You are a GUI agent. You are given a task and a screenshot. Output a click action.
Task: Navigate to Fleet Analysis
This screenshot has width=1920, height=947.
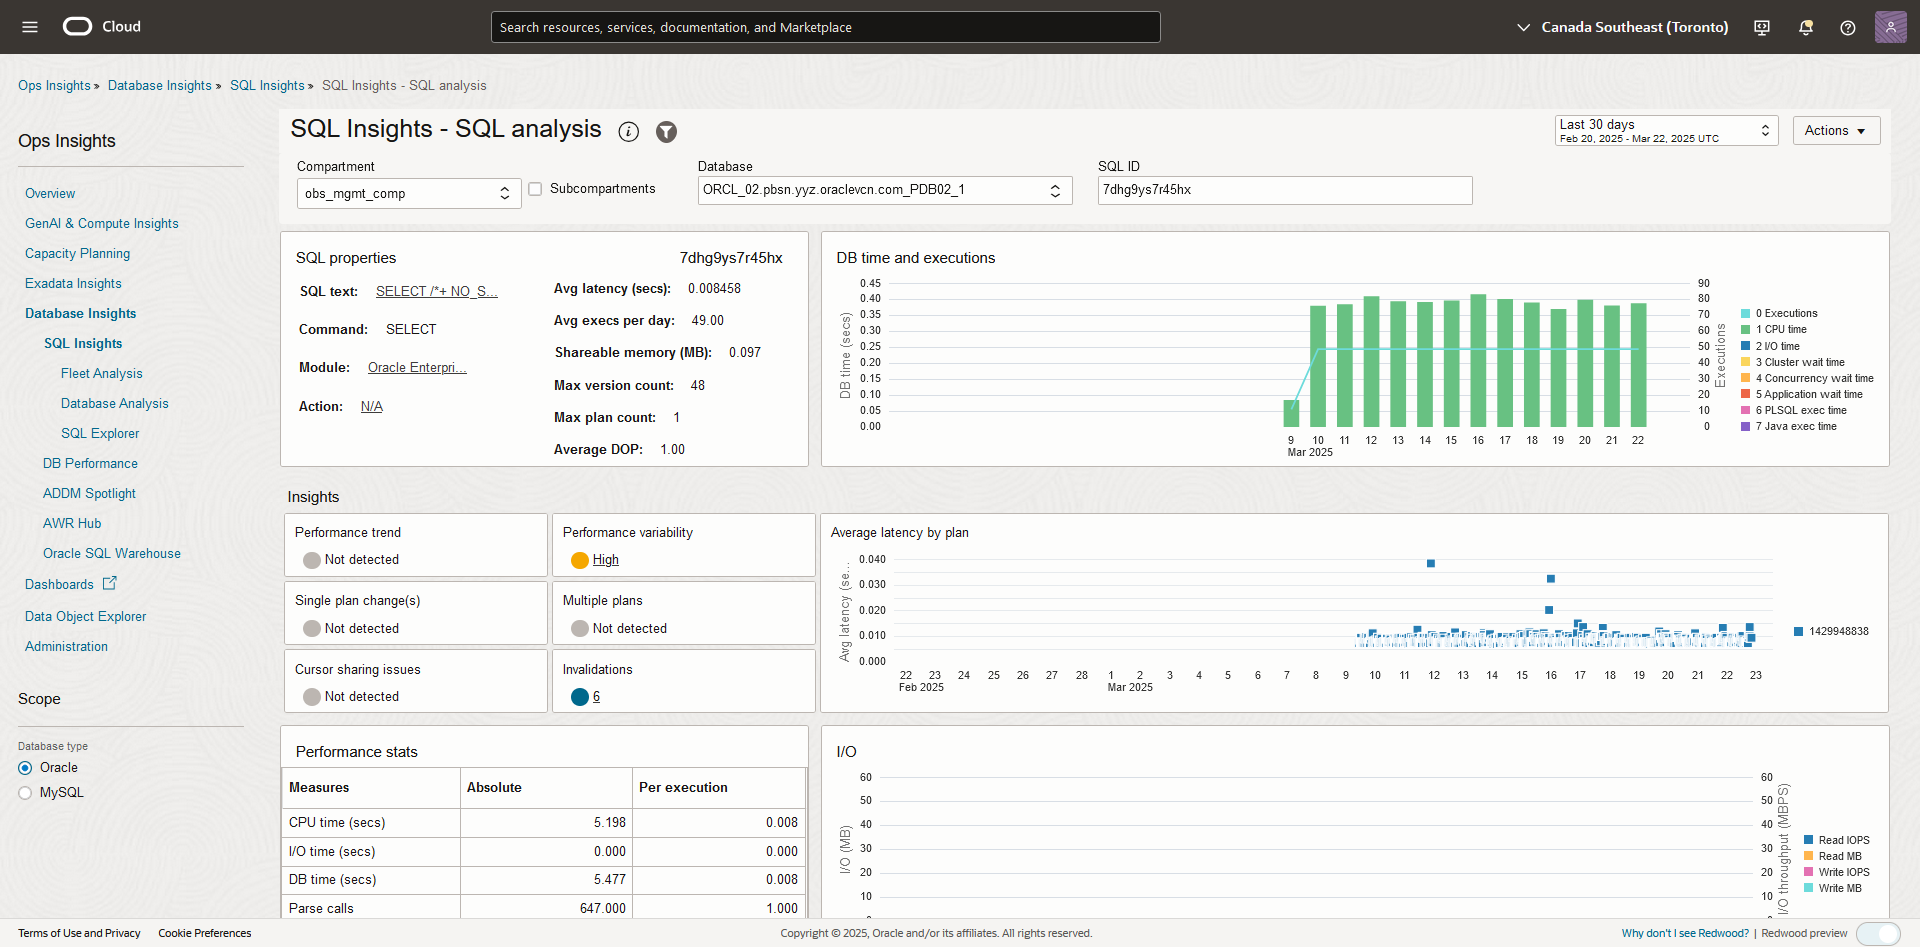[x=101, y=373]
